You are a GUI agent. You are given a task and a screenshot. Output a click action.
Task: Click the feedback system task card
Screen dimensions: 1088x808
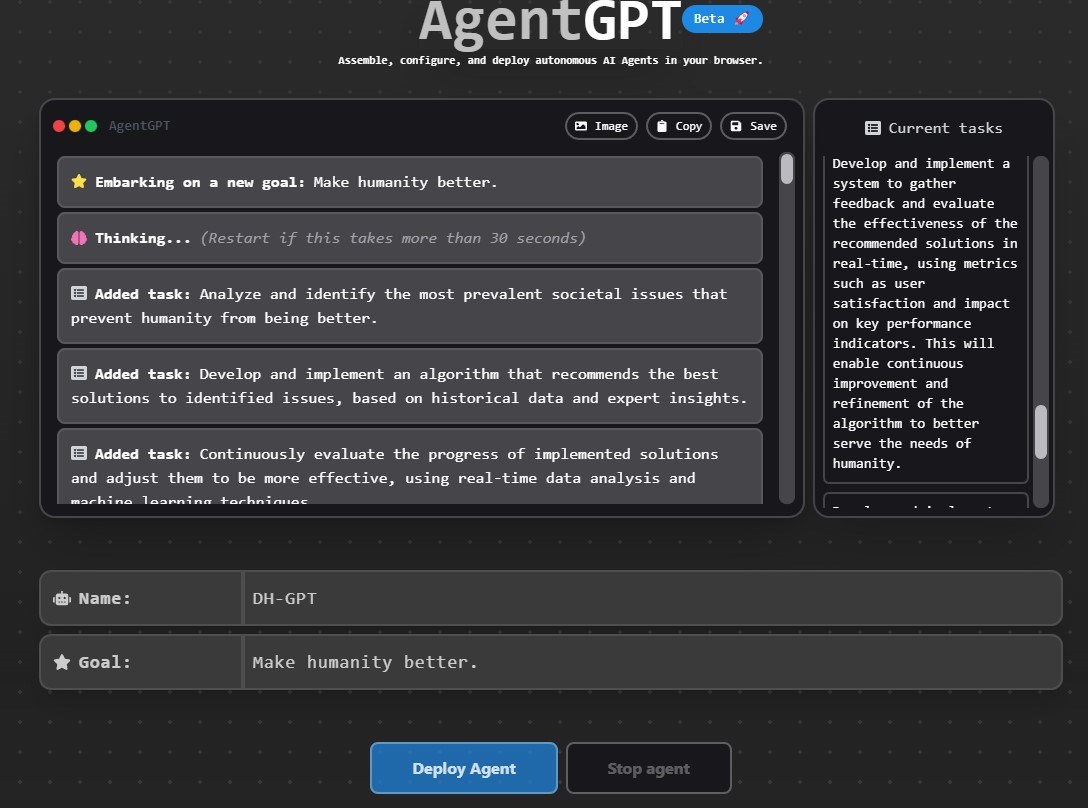(926, 318)
